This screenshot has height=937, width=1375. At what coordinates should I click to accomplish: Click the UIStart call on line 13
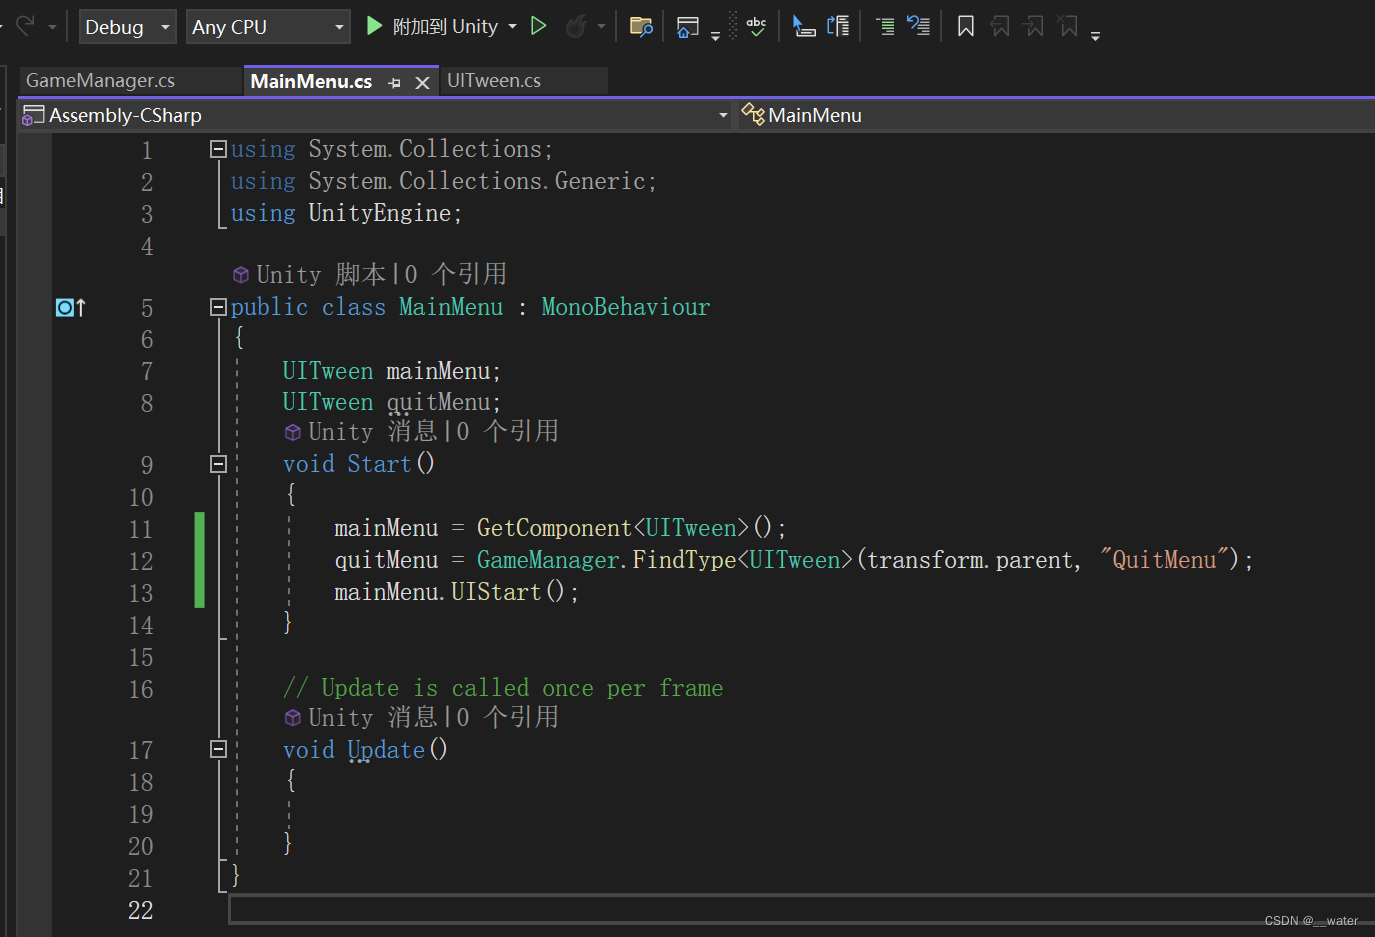tap(496, 592)
